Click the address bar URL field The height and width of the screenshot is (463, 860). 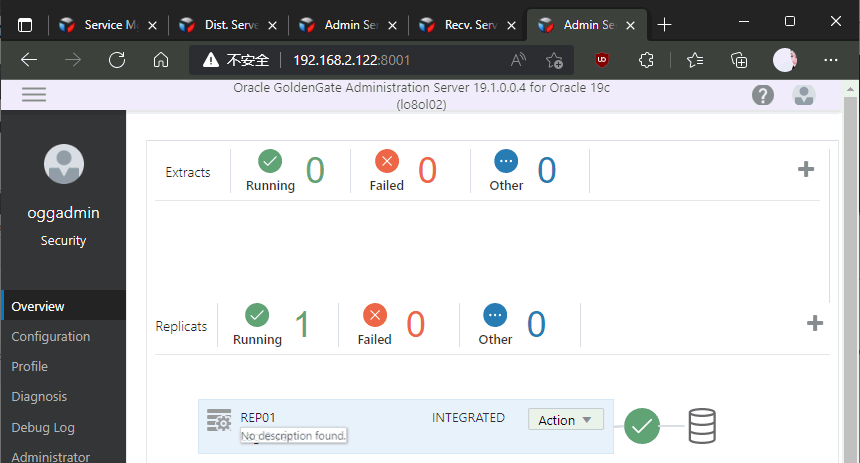coord(400,60)
